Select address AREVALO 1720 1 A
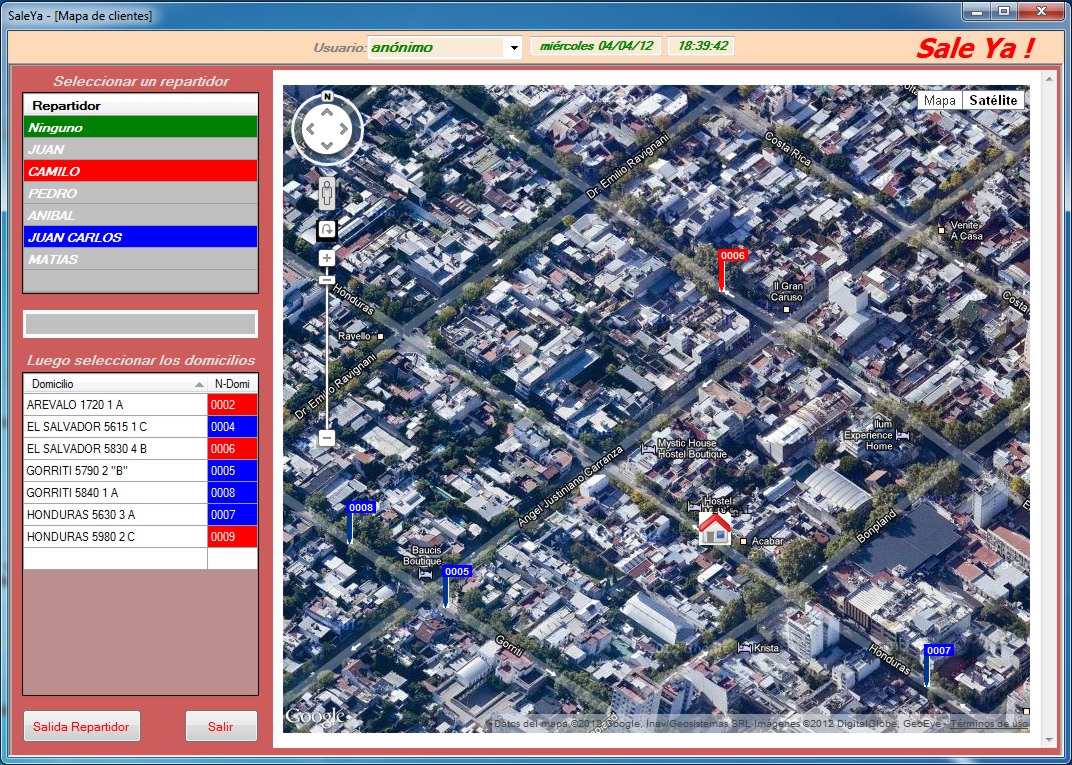Image resolution: width=1072 pixels, height=765 pixels. point(116,405)
